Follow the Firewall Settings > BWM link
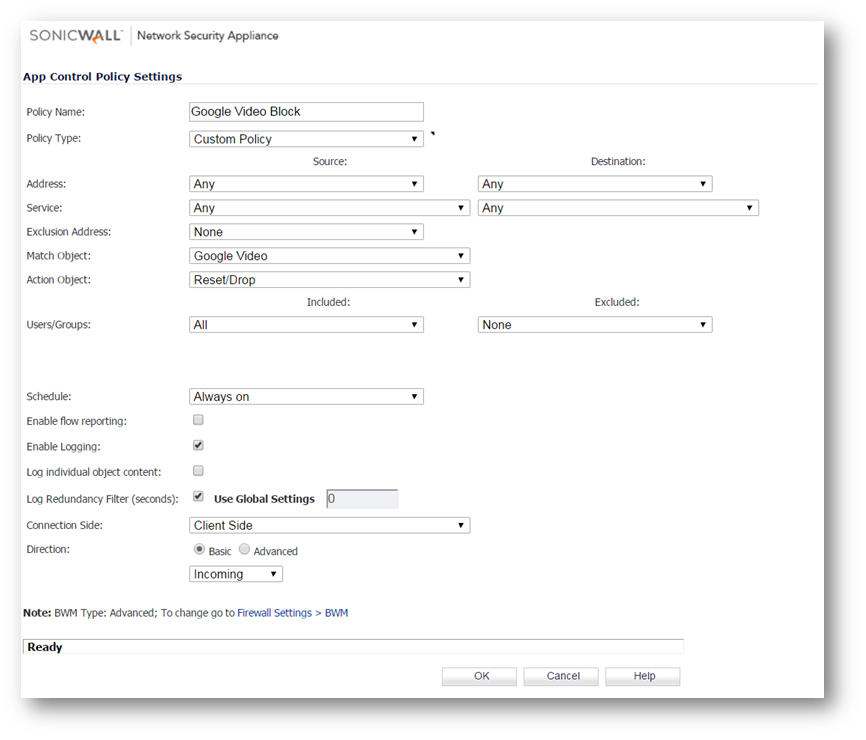 [292, 613]
